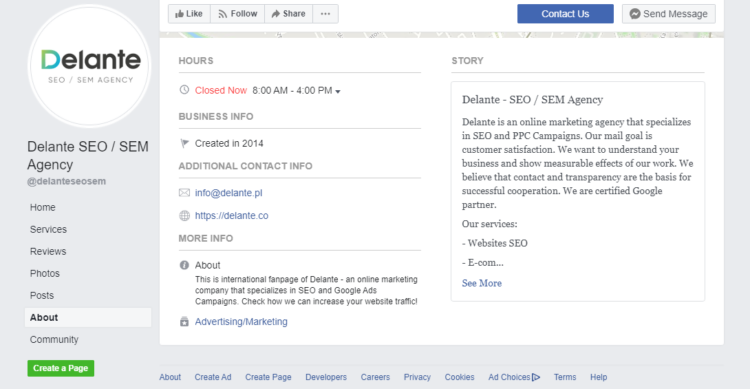Follow the Delante page
Viewport: 750px width, 389px height.
[x=237, y=14]
